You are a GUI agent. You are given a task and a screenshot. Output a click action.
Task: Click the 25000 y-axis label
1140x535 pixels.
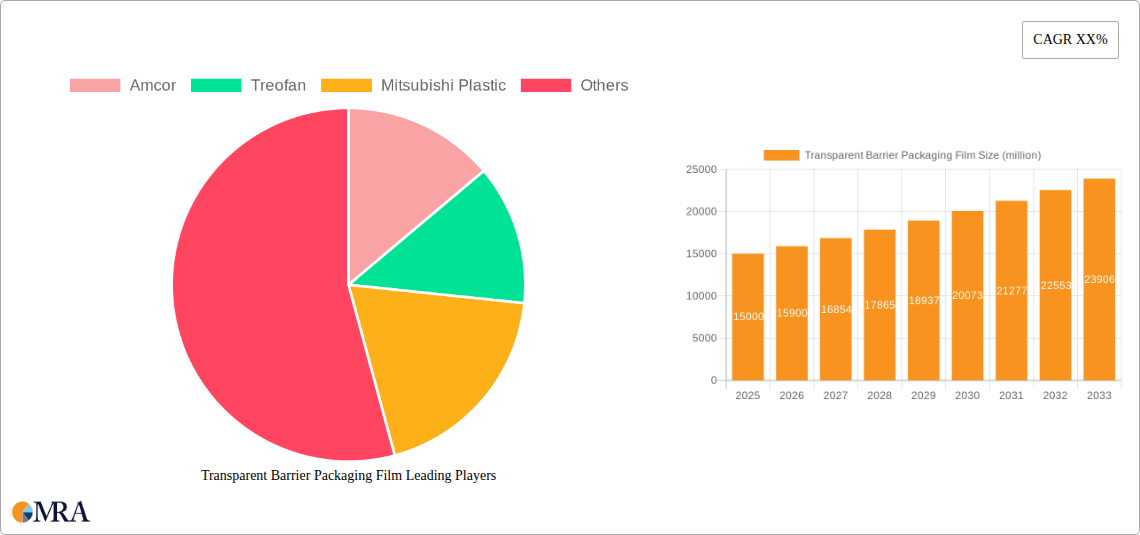coord(702,169)
